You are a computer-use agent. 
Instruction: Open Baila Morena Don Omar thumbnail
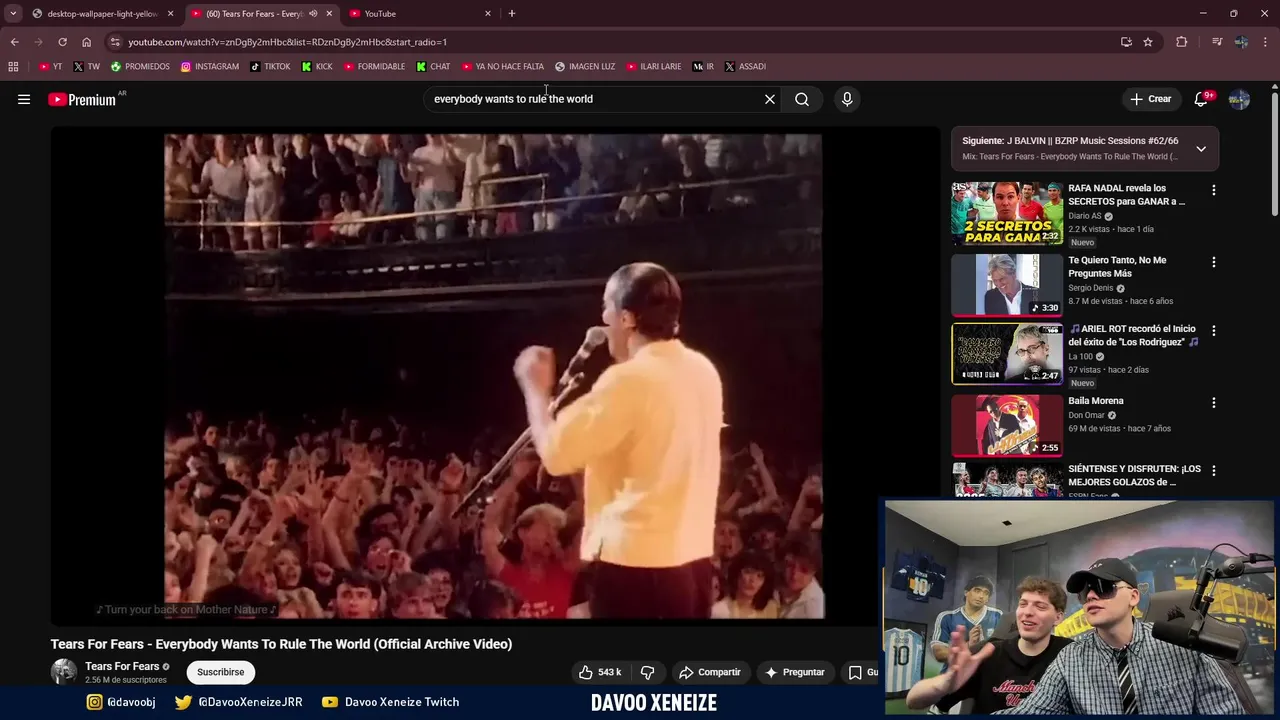(1007, 426)
